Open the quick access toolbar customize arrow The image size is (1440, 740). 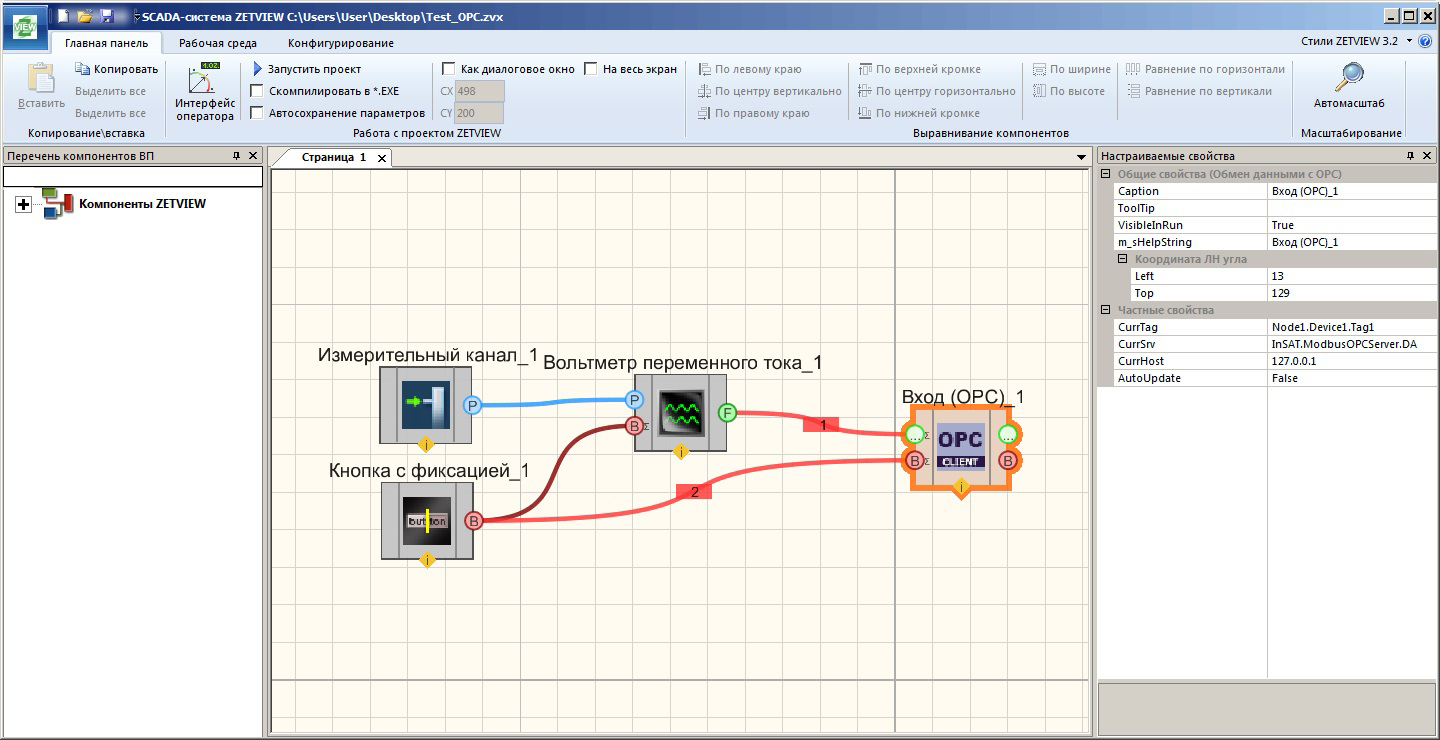(137, 16)
